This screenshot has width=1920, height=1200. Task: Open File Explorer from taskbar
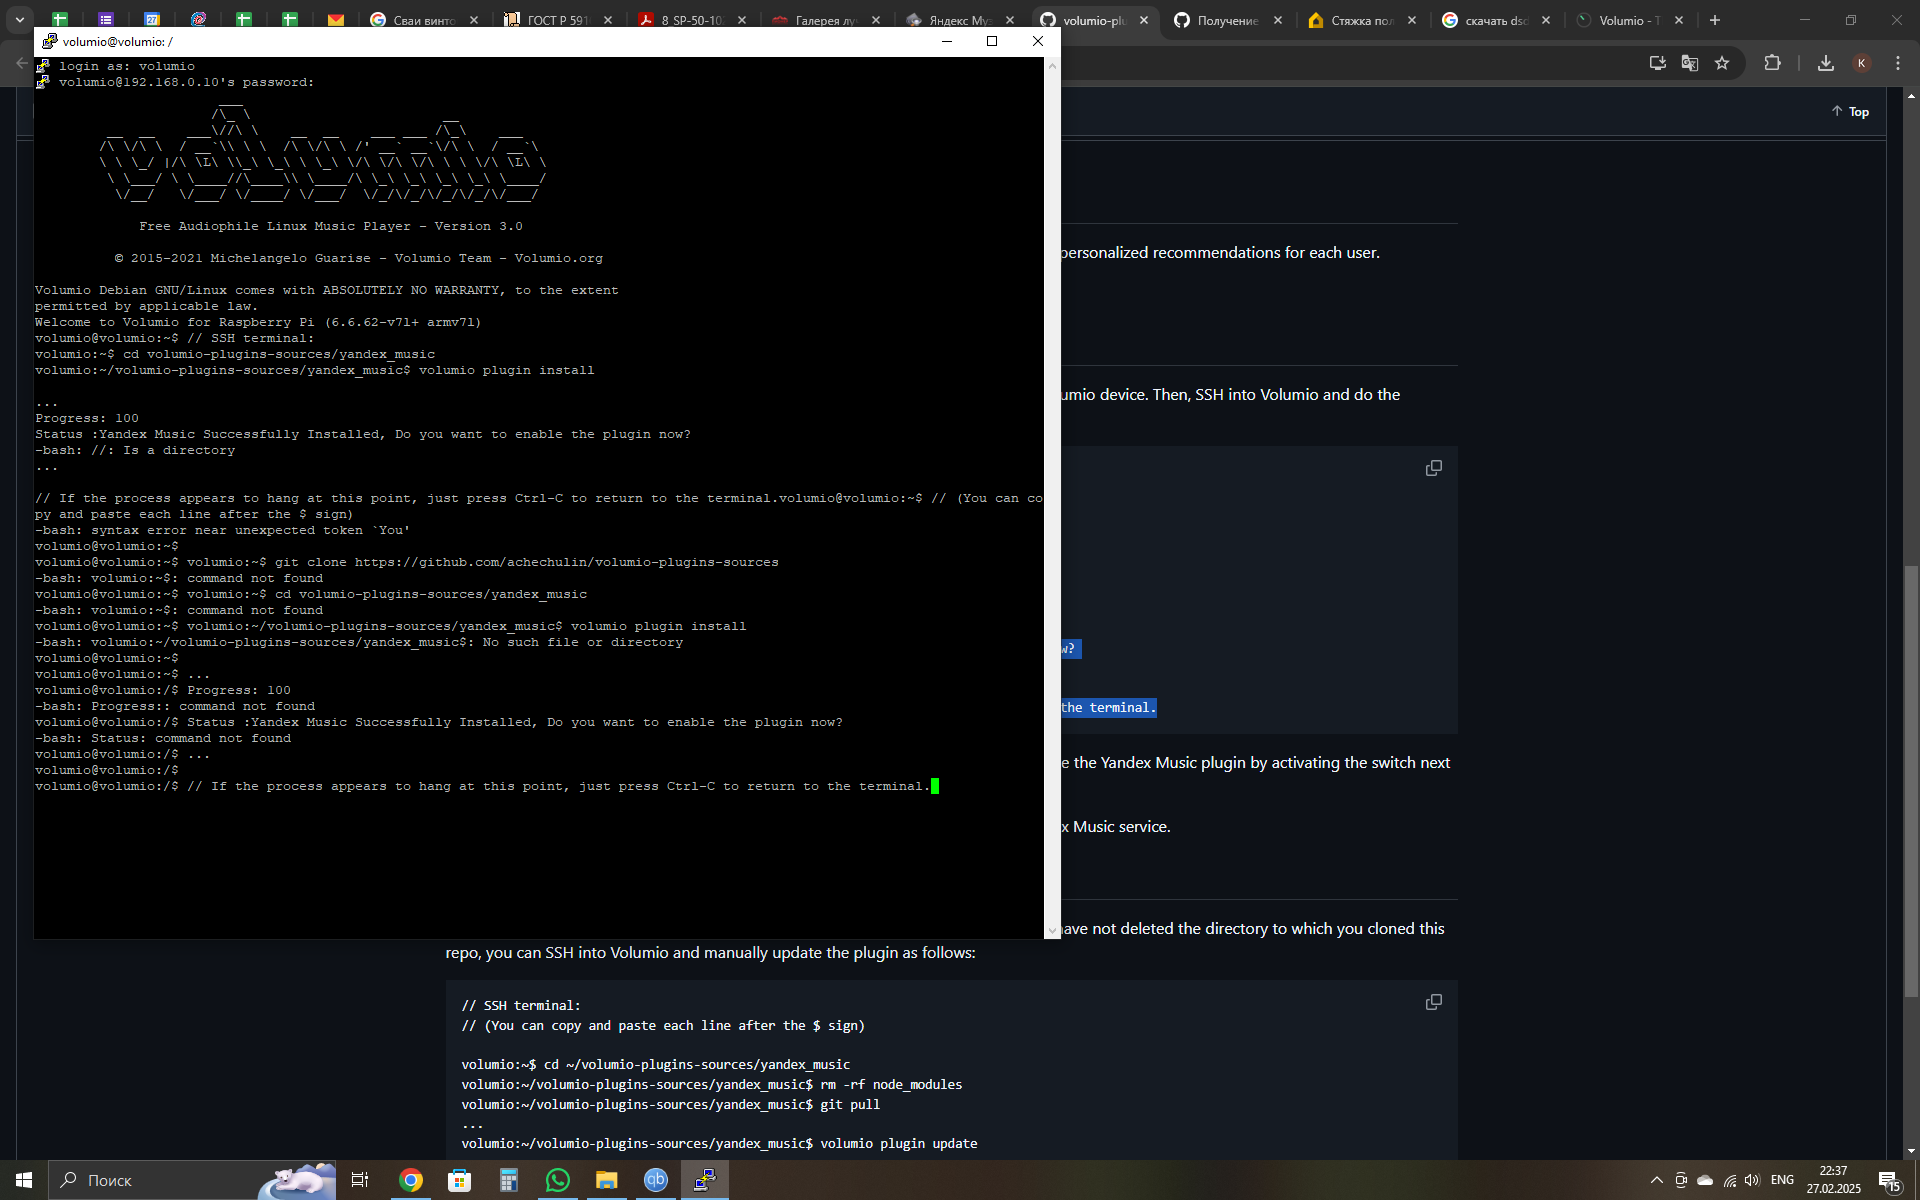[x=607, y=1180]
